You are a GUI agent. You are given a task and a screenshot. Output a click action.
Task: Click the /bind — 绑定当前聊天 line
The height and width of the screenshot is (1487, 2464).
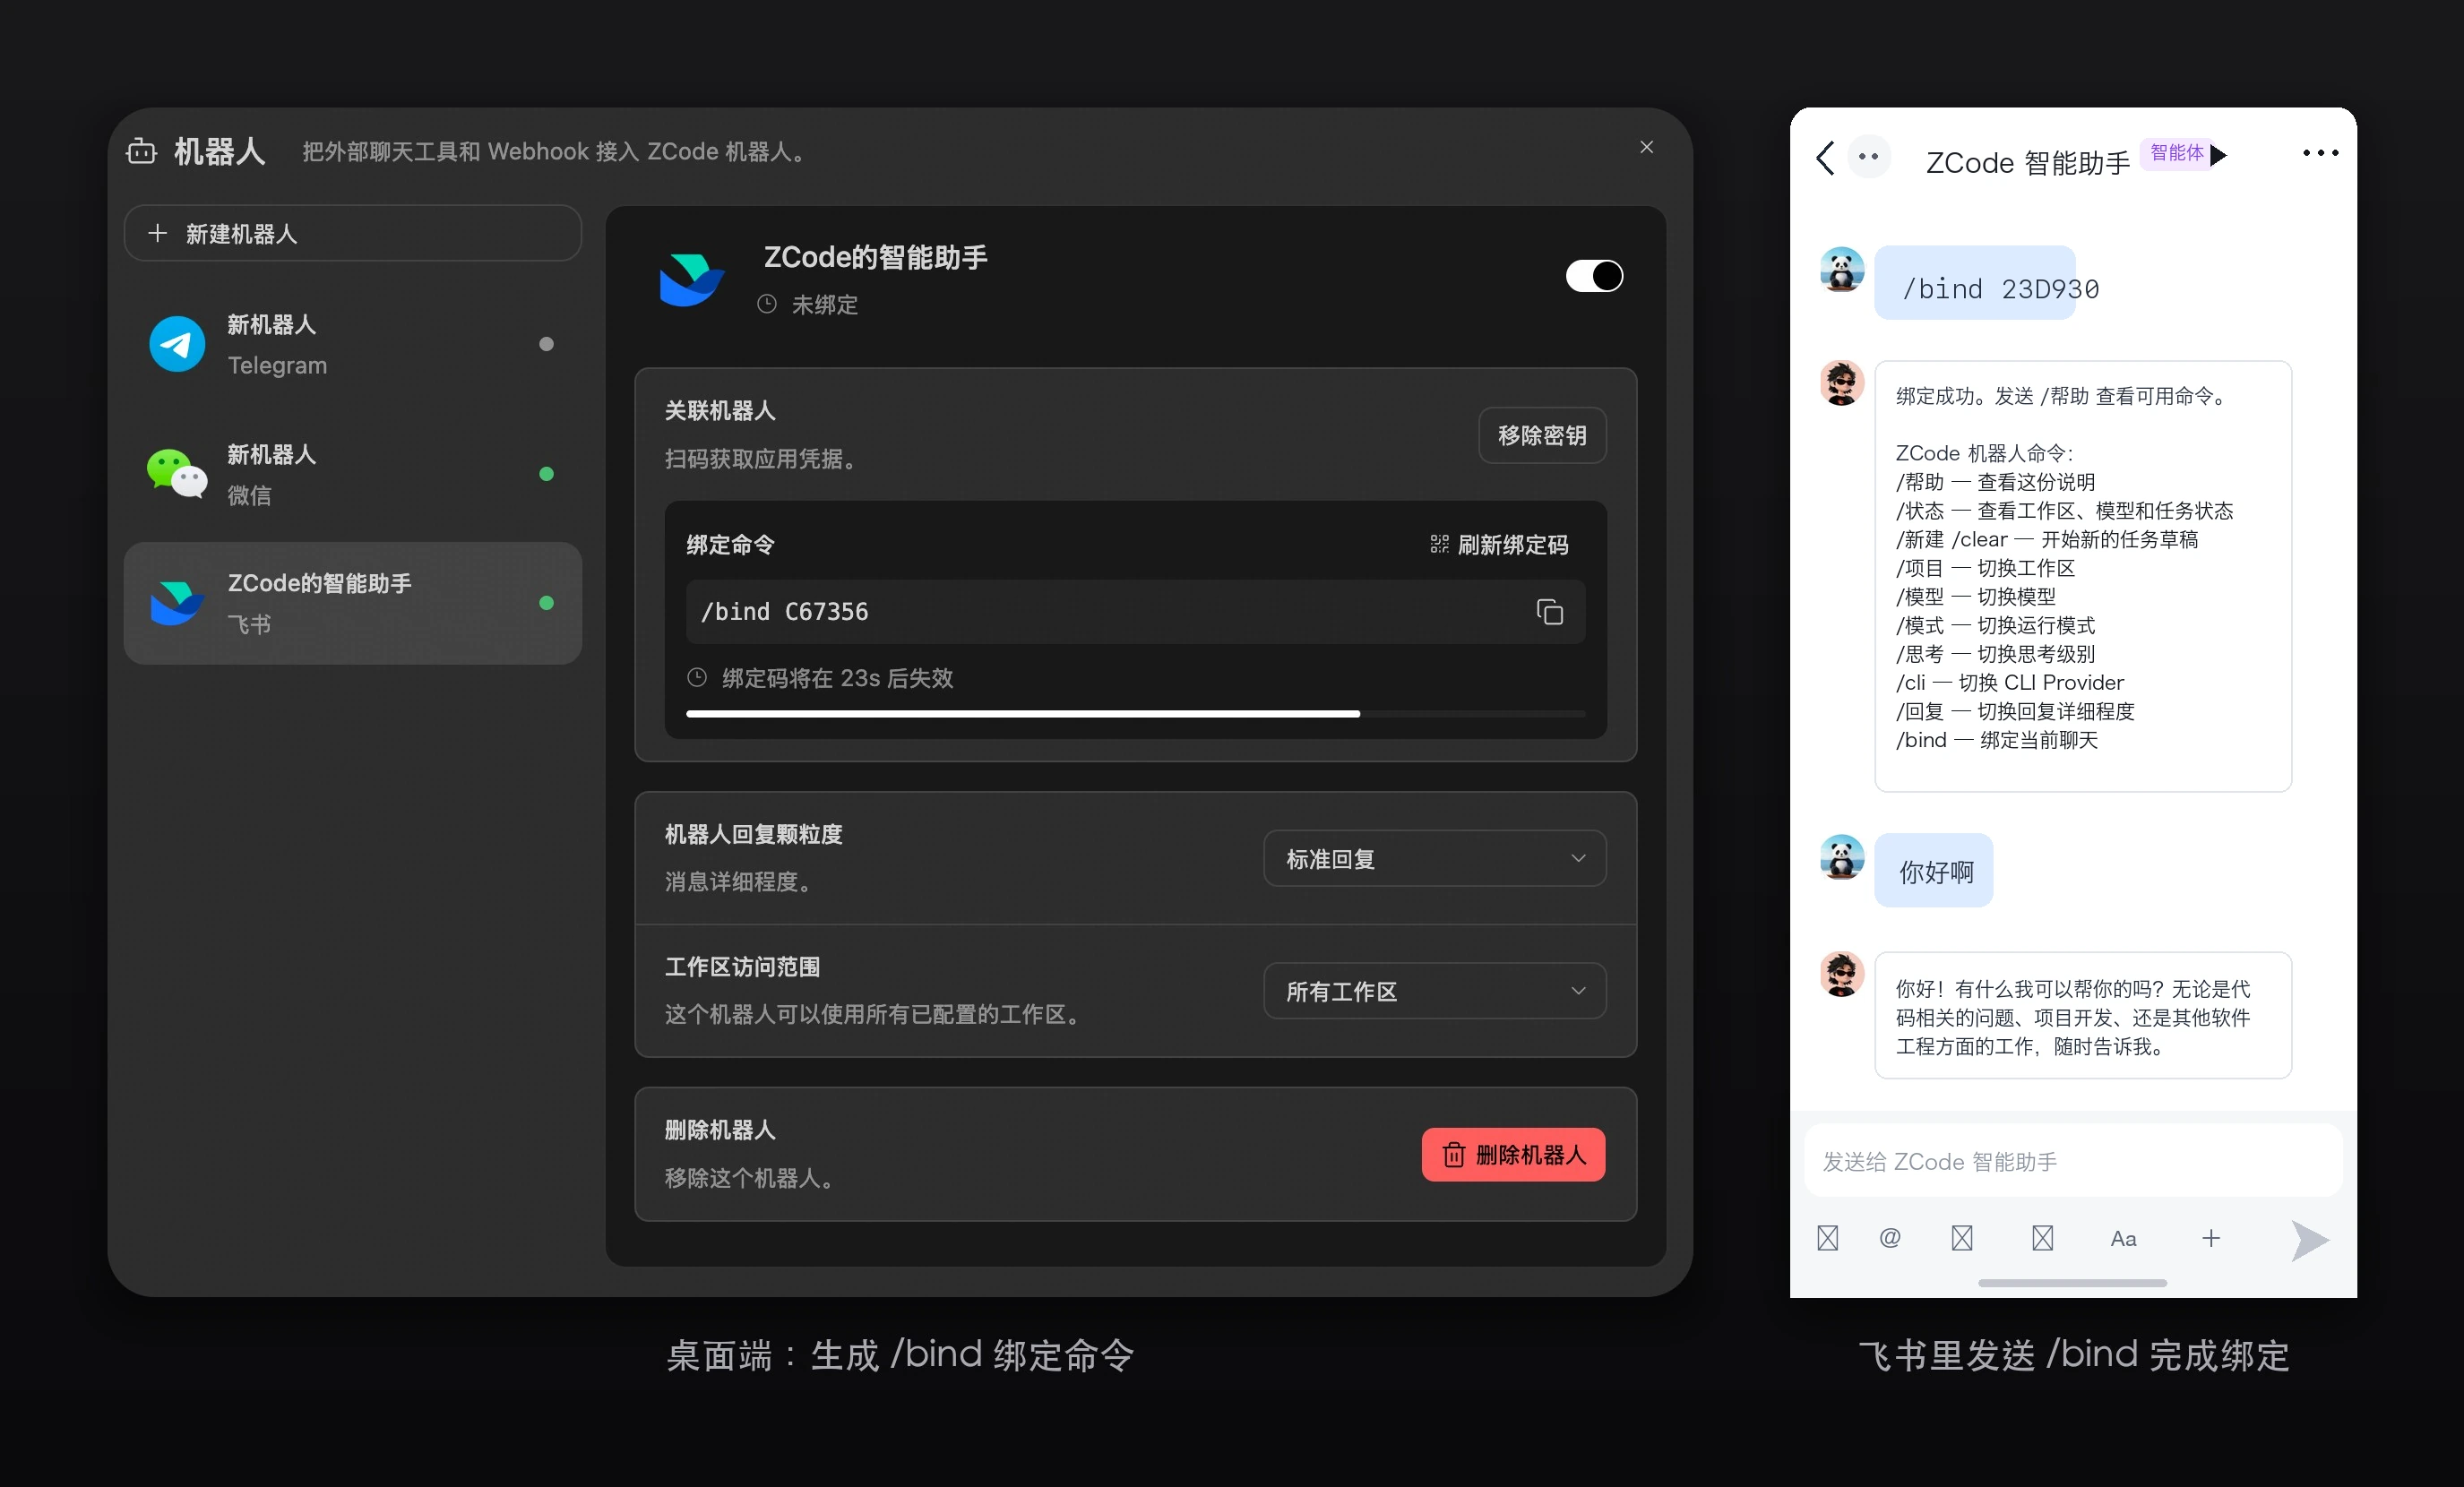point(1997,740)
